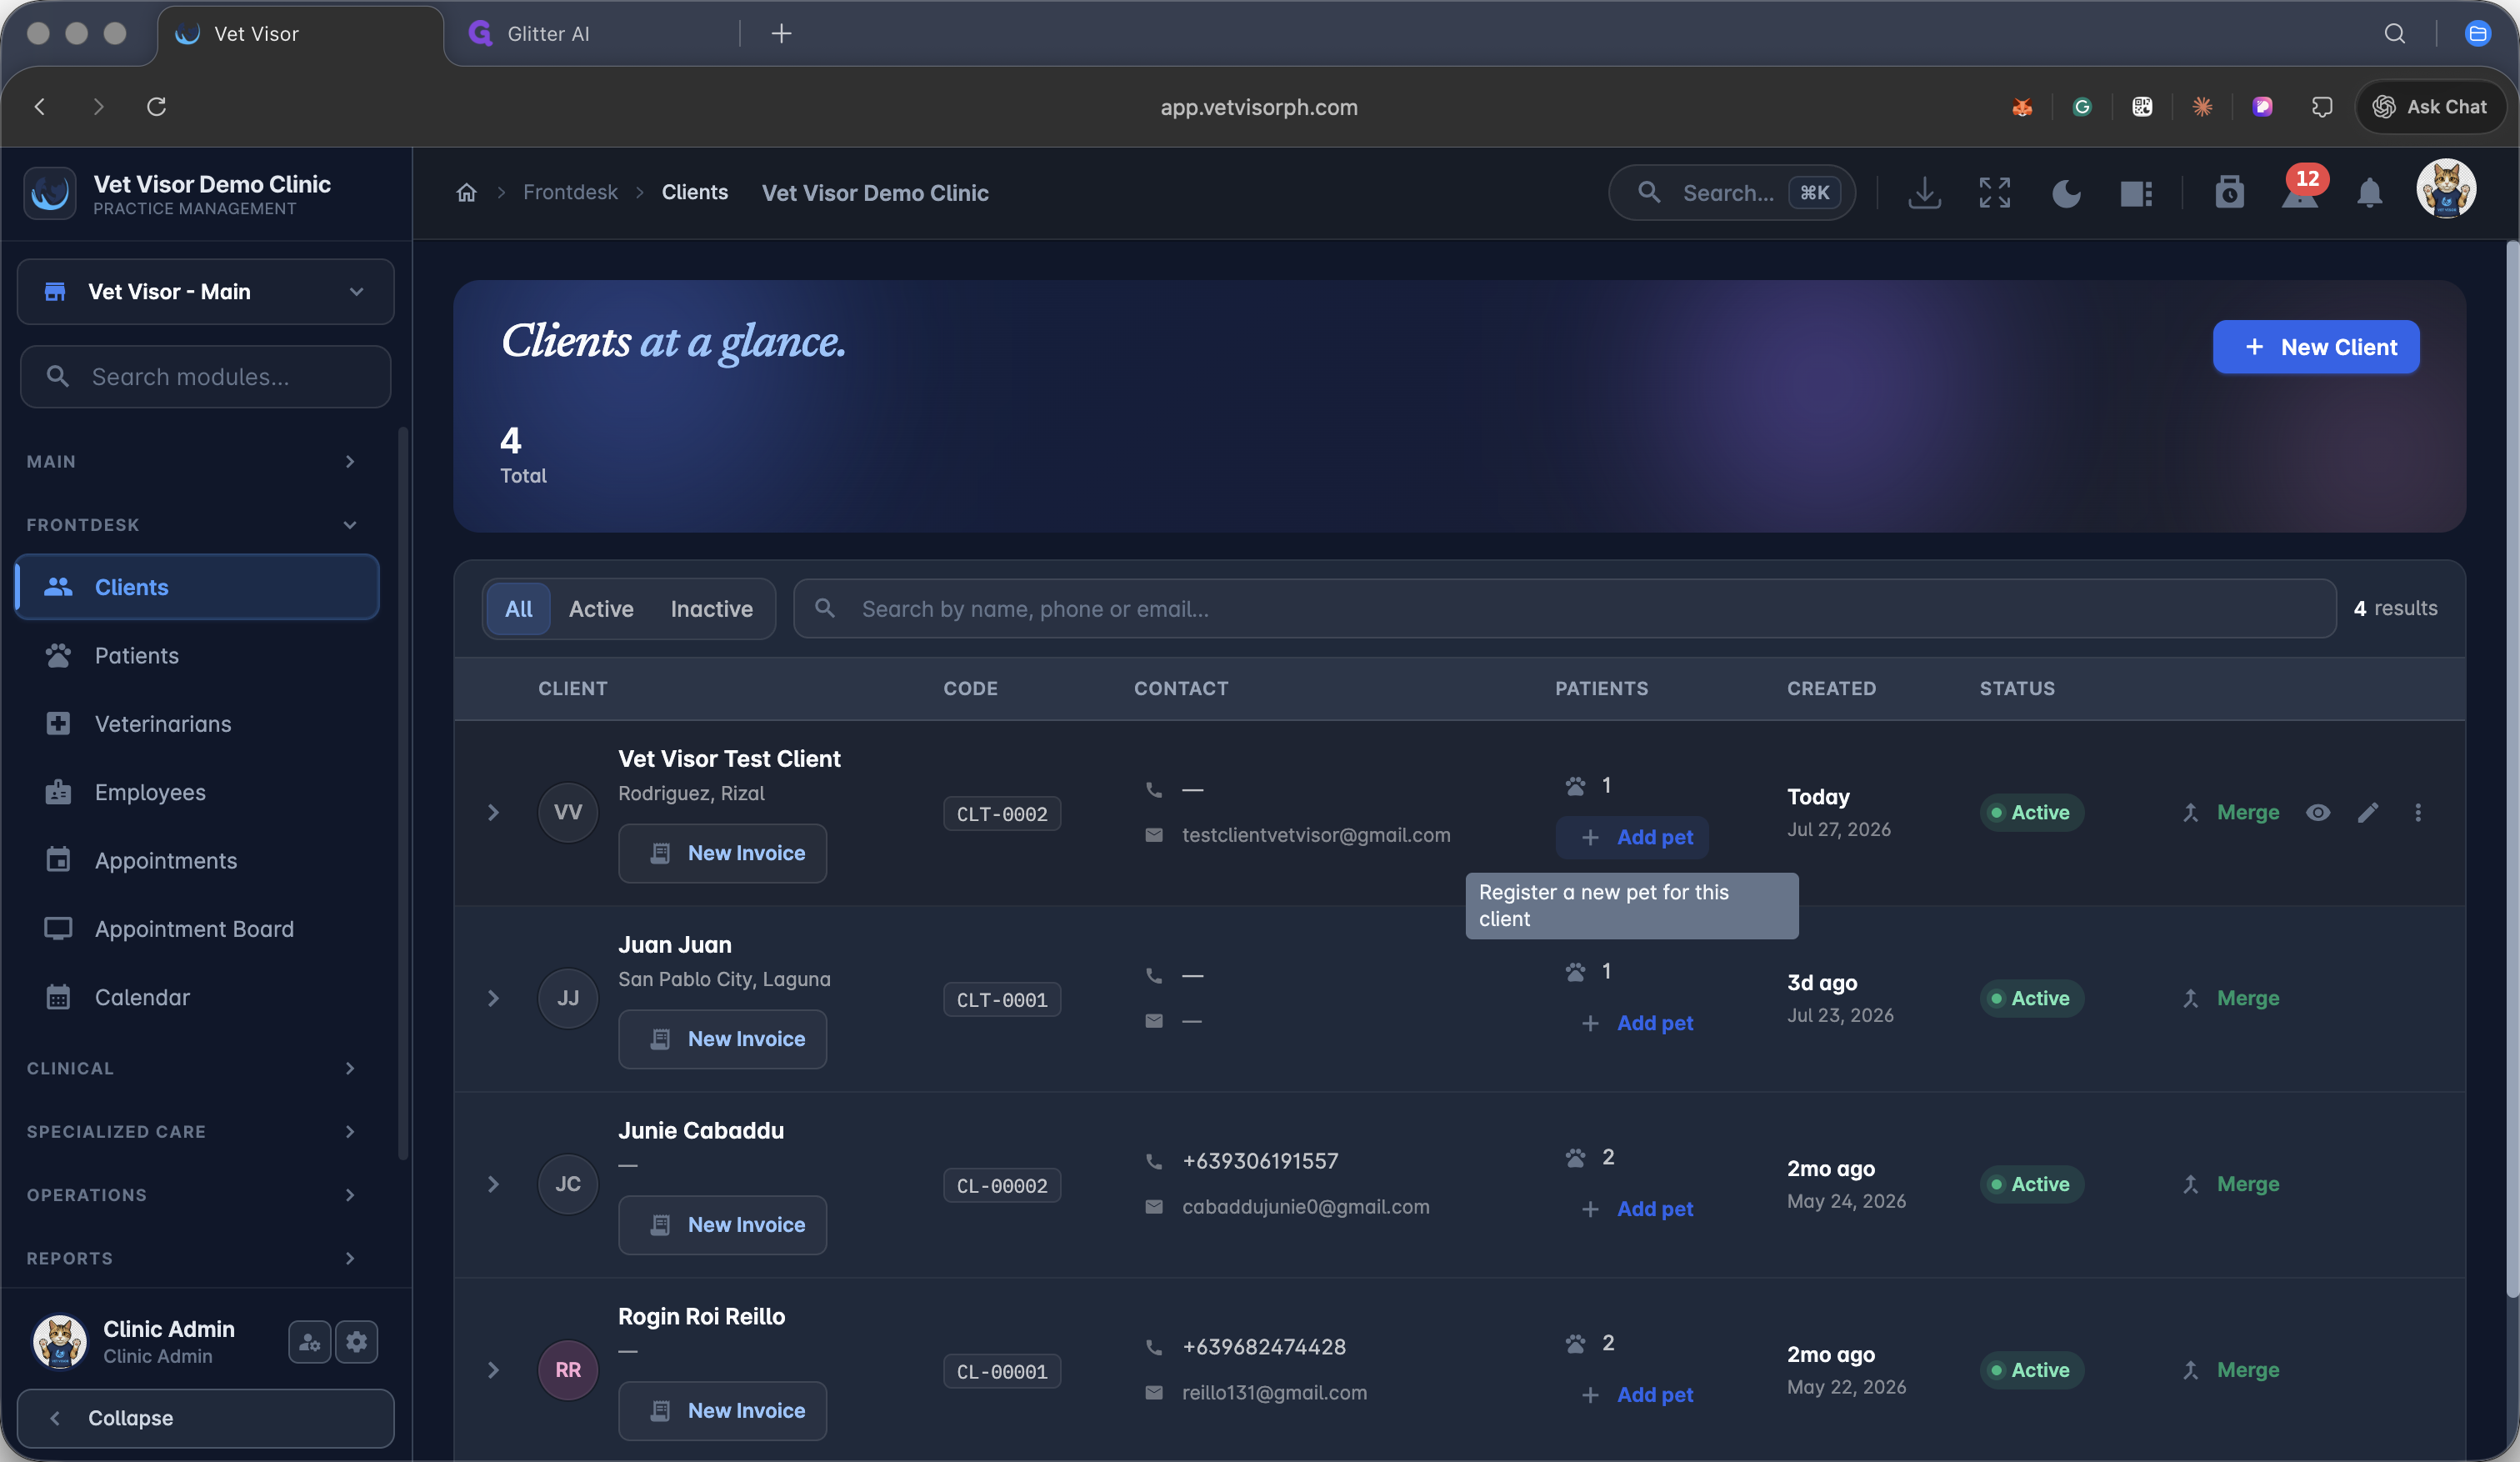Image resolution: width=2520 pixels, height=1462 pixels.
Task: Open Ask Chat in the browser toolbar
Action: pos(2430,106)
